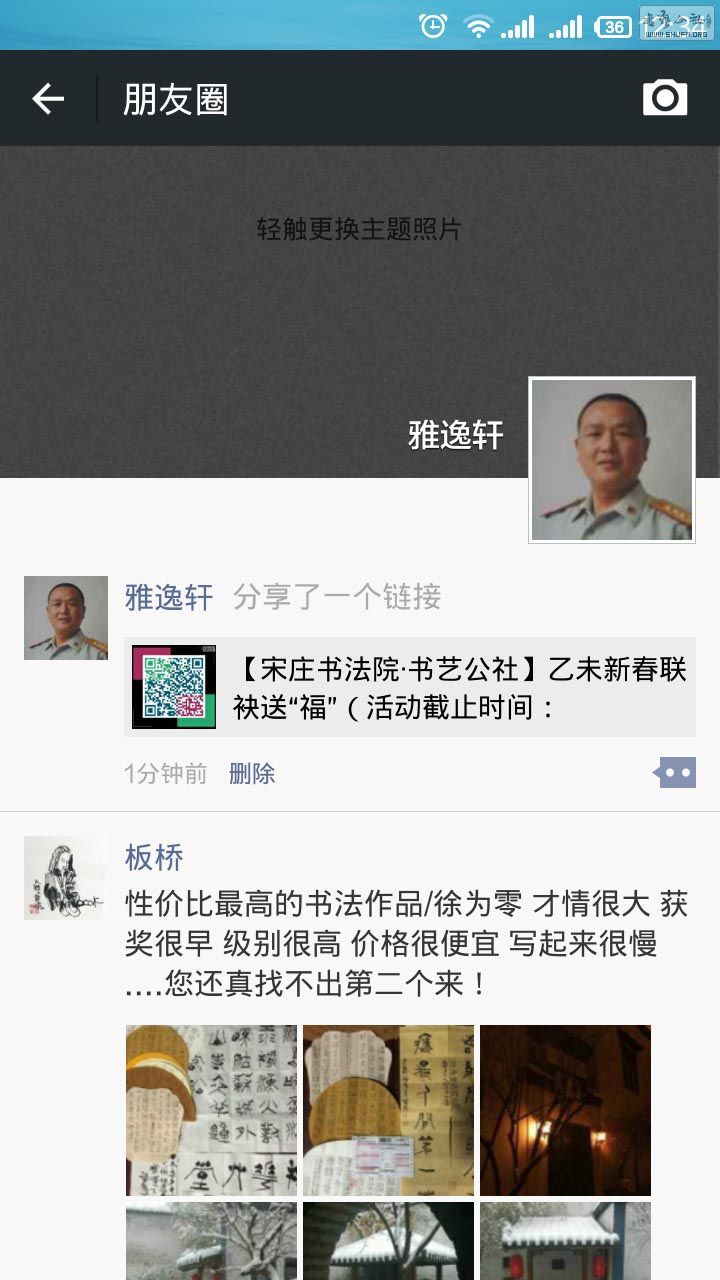
Task: Open the comment and like bubble icon
Action: 675,773
